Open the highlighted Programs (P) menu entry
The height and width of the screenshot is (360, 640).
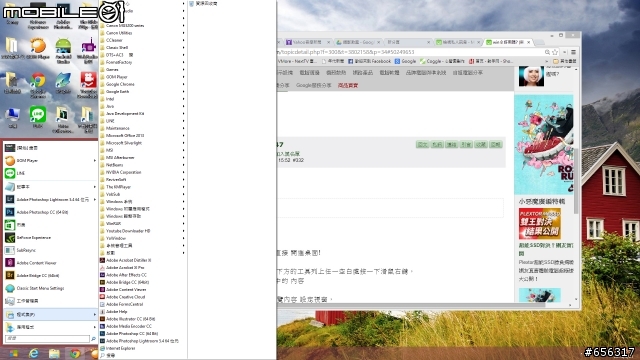pos(50,315)
